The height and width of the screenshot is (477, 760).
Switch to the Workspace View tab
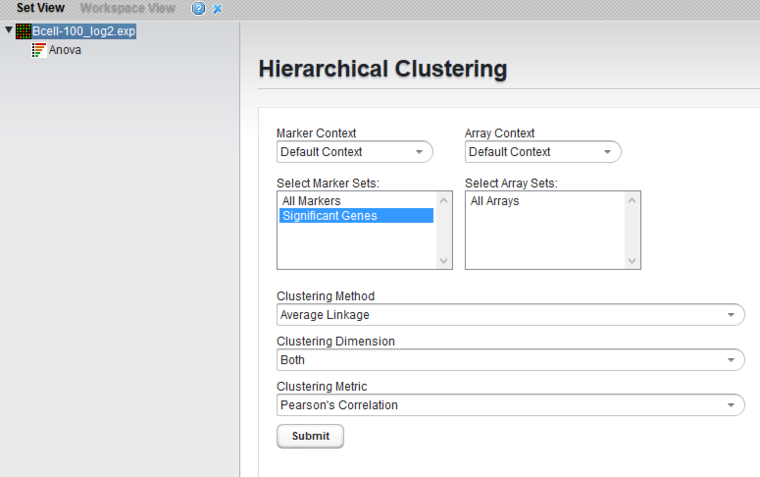[127, 8]
